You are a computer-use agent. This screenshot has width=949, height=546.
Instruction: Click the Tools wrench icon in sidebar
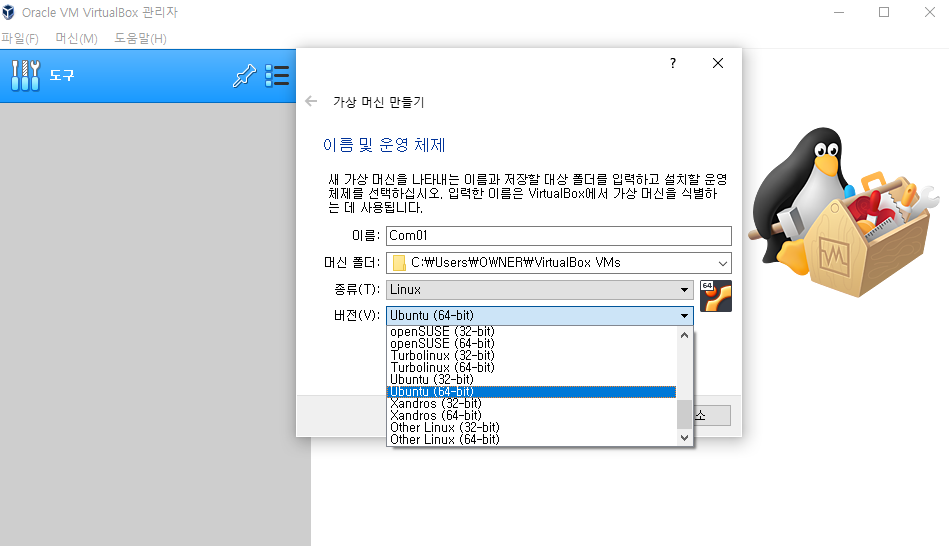pyautogui.click(x=25, y=76)
